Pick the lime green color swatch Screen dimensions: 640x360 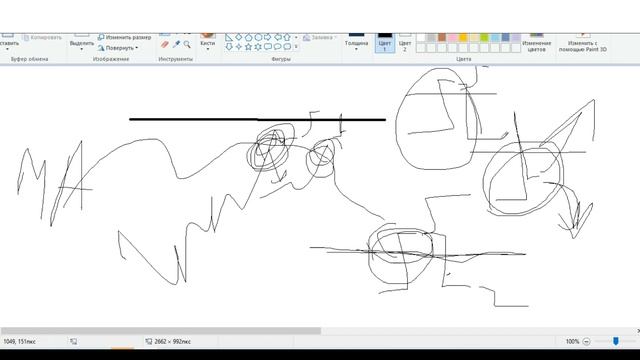[484, 38]
